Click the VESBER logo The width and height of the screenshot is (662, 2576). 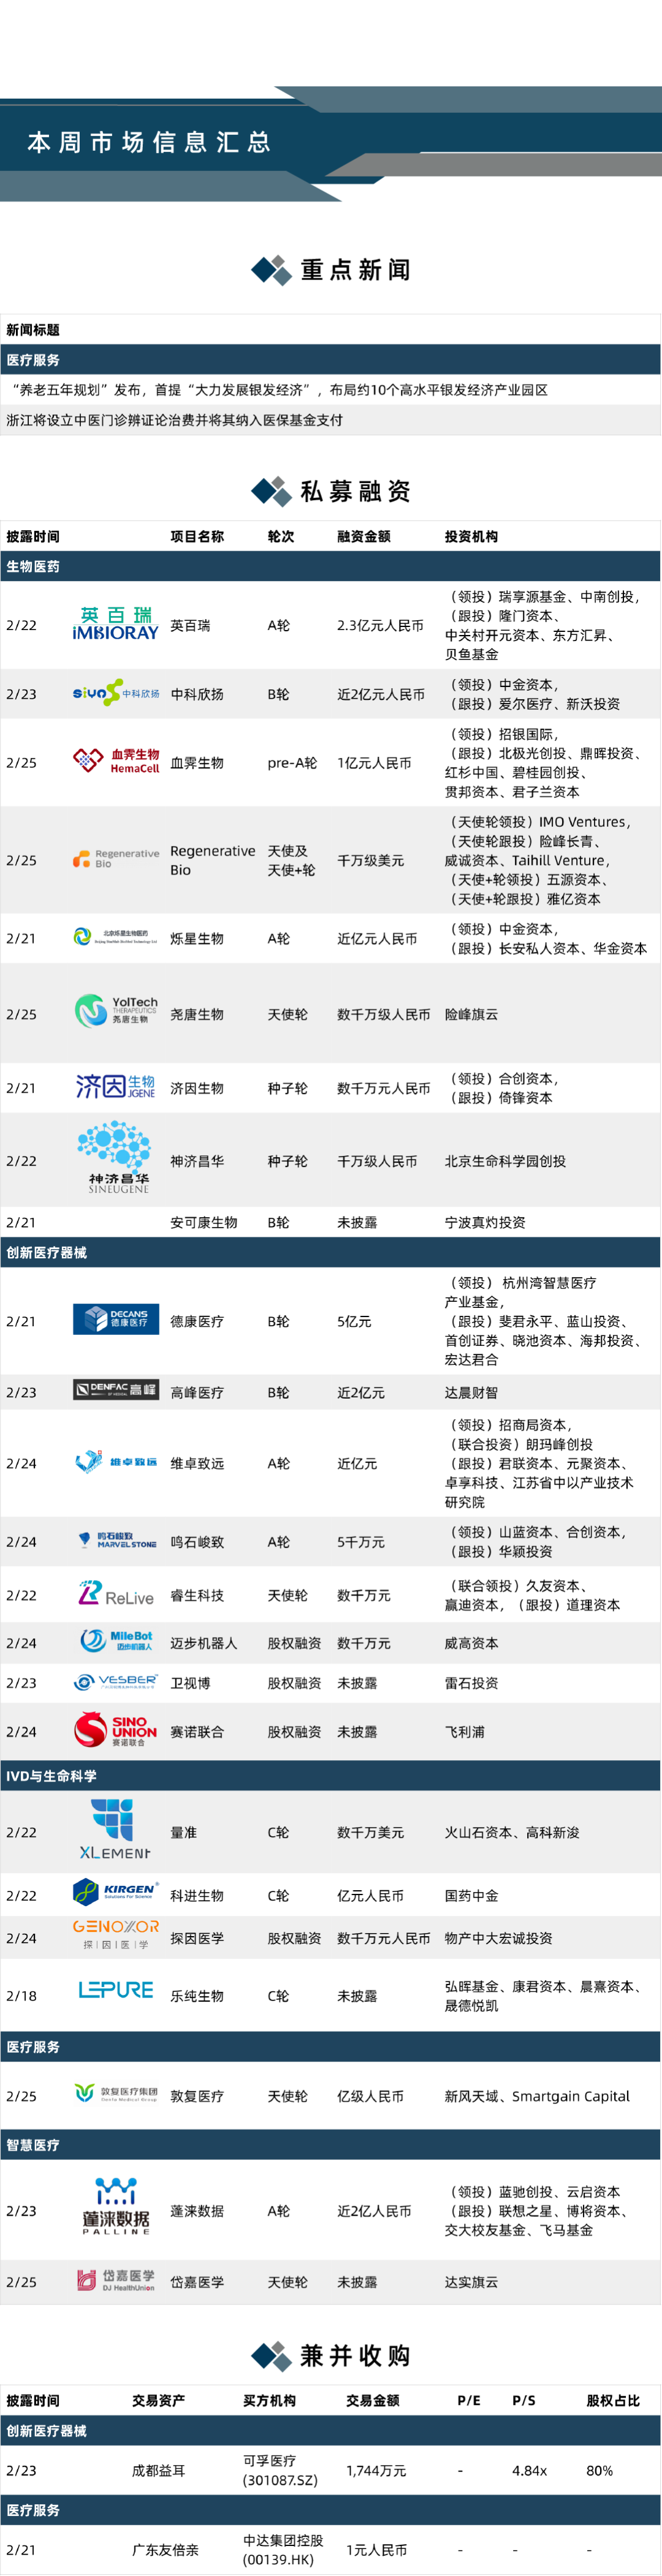click(116, 1683)
